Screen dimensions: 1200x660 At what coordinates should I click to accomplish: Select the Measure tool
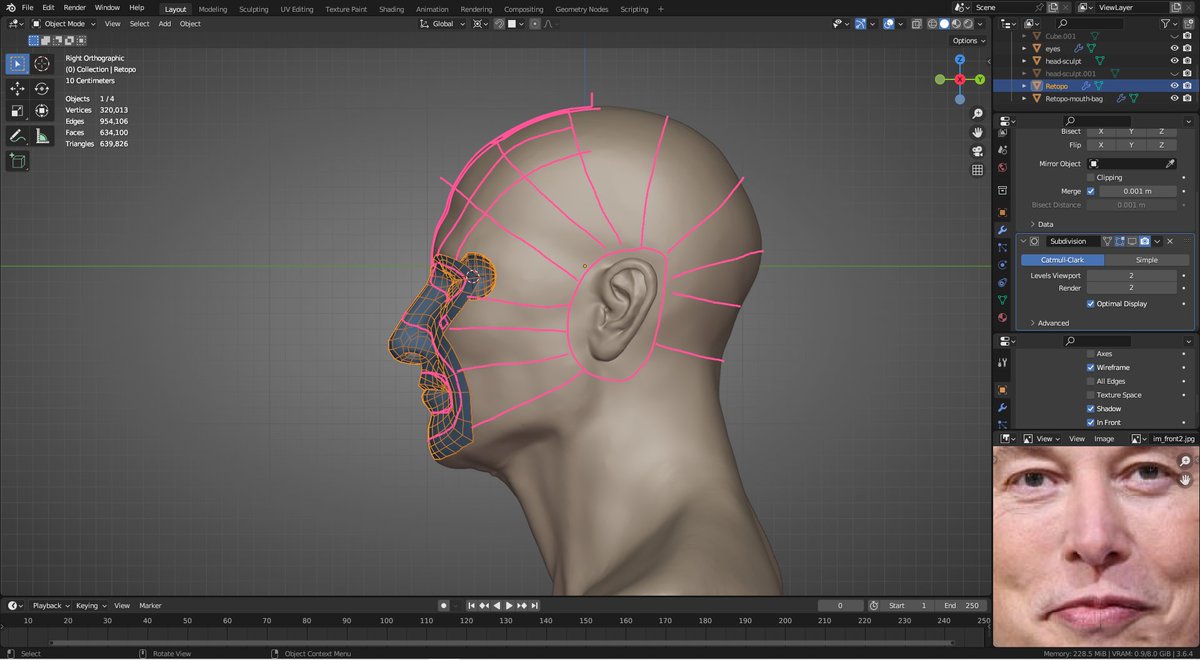tap(42, 135)
